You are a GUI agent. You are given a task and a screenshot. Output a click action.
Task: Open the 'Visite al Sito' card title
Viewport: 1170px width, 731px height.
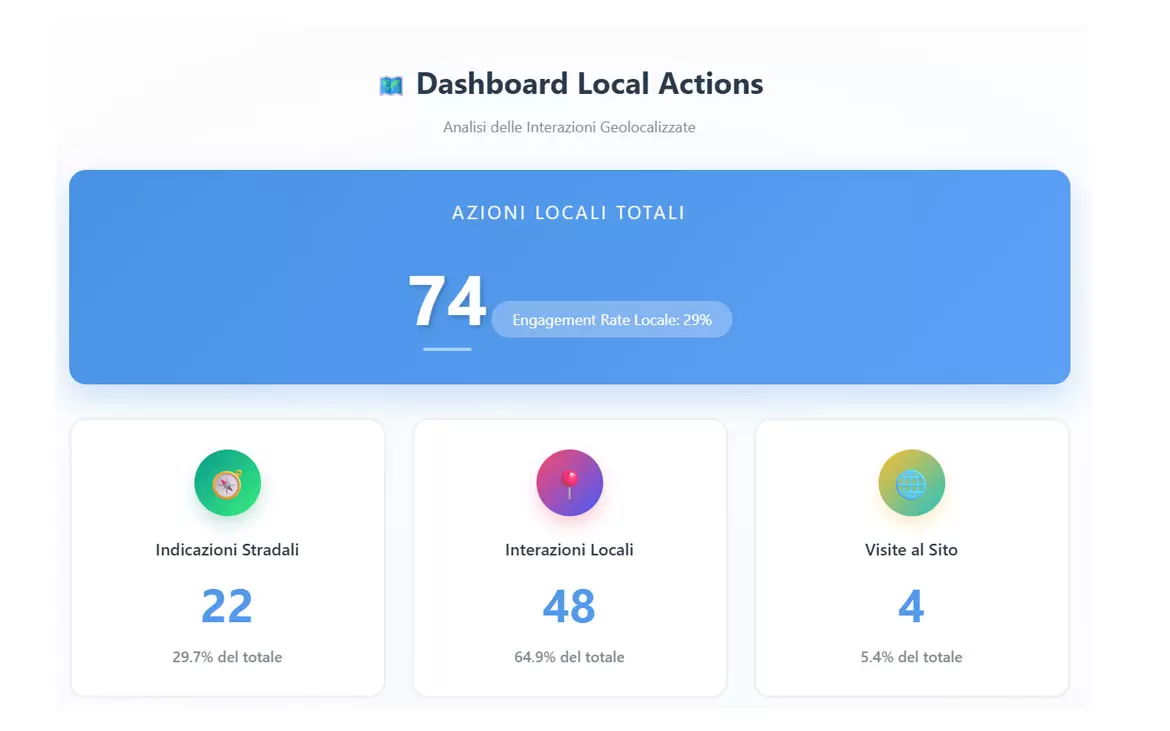tap(911, 550)
